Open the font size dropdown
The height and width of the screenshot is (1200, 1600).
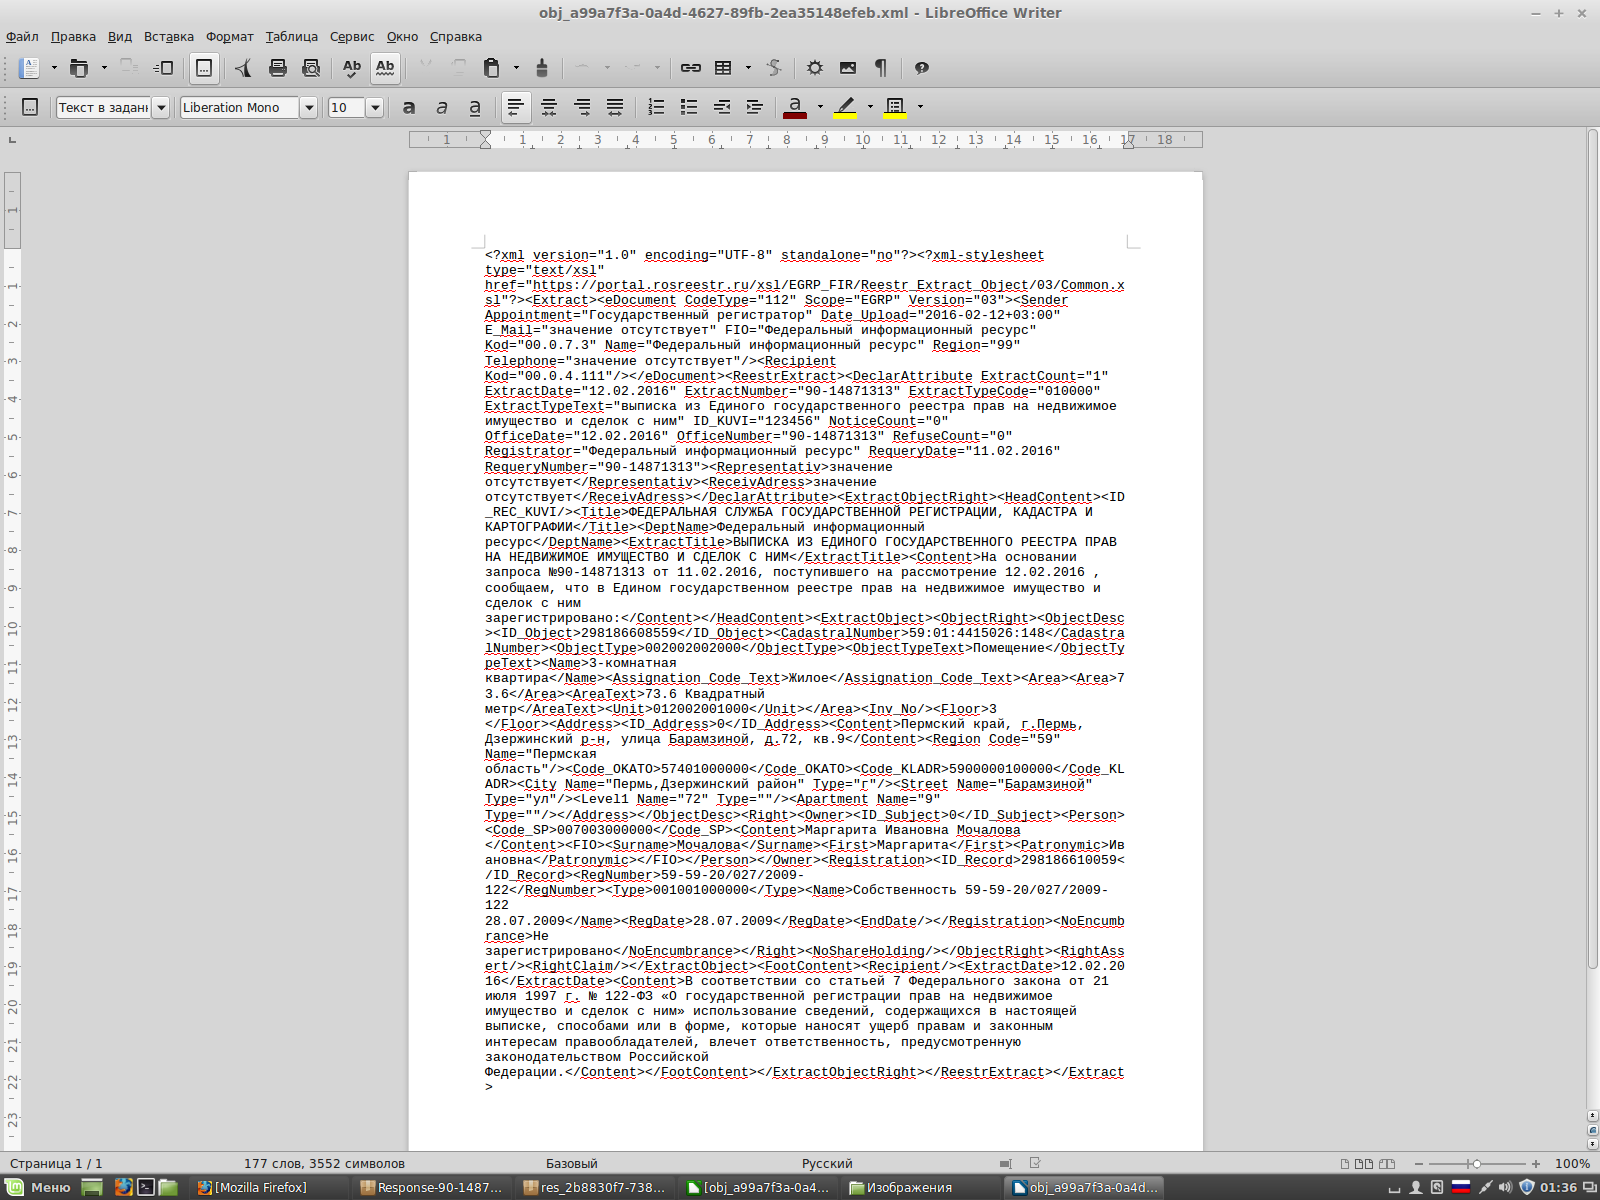click(375, 107)
